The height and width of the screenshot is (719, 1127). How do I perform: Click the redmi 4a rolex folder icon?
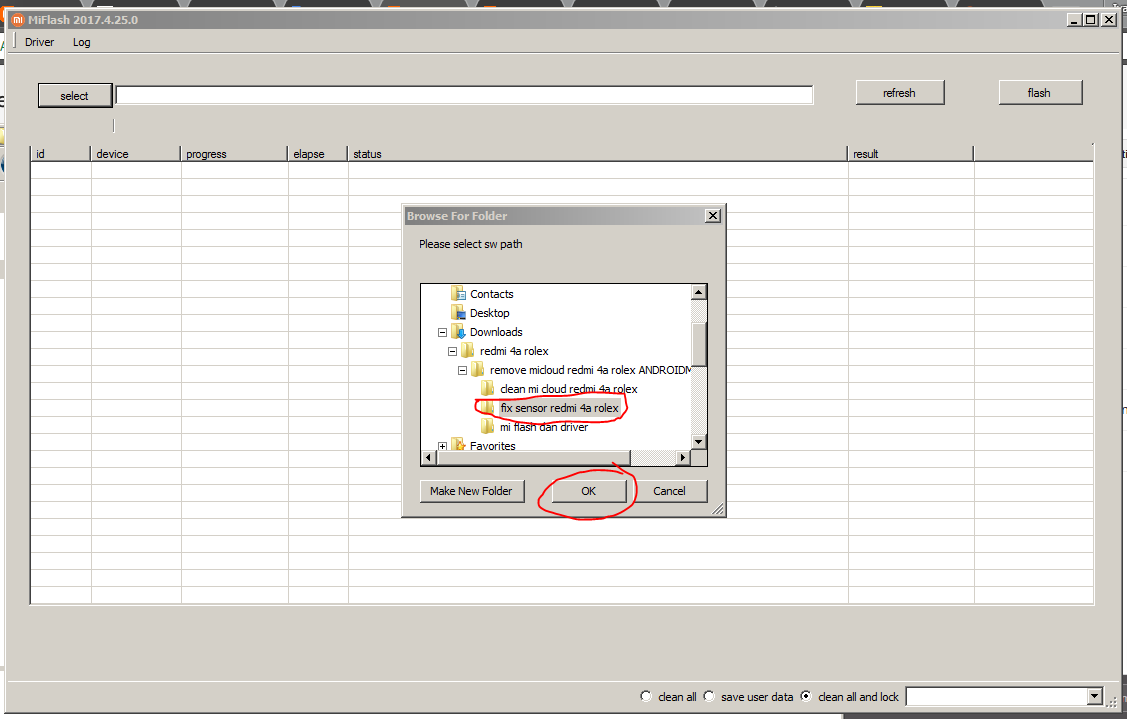click(x=468, y=351)
